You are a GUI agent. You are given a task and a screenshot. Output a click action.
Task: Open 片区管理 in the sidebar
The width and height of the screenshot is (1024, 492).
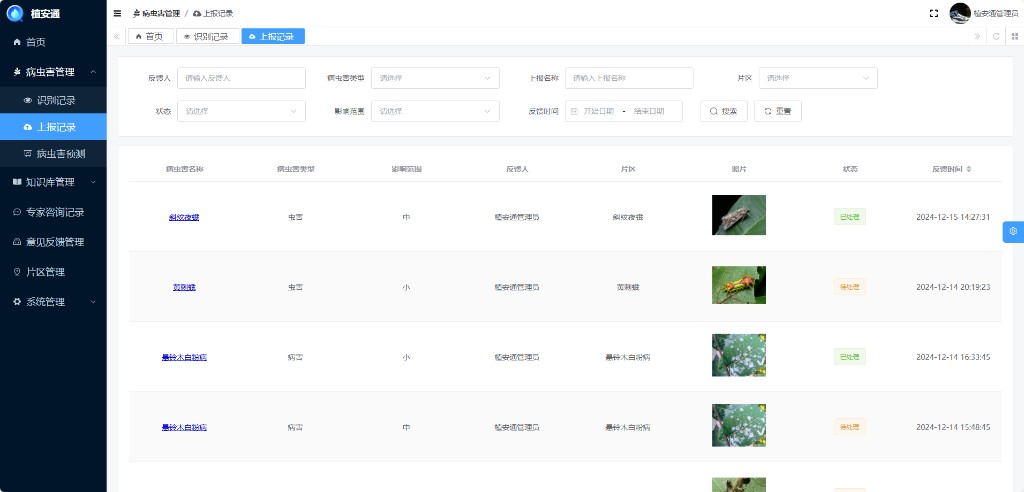(x=53, y=272)
